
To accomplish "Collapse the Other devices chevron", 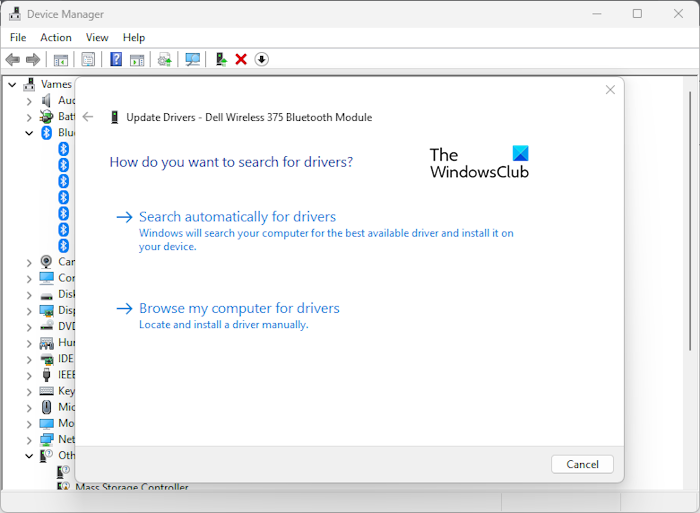I will click(x=29, y=456).
